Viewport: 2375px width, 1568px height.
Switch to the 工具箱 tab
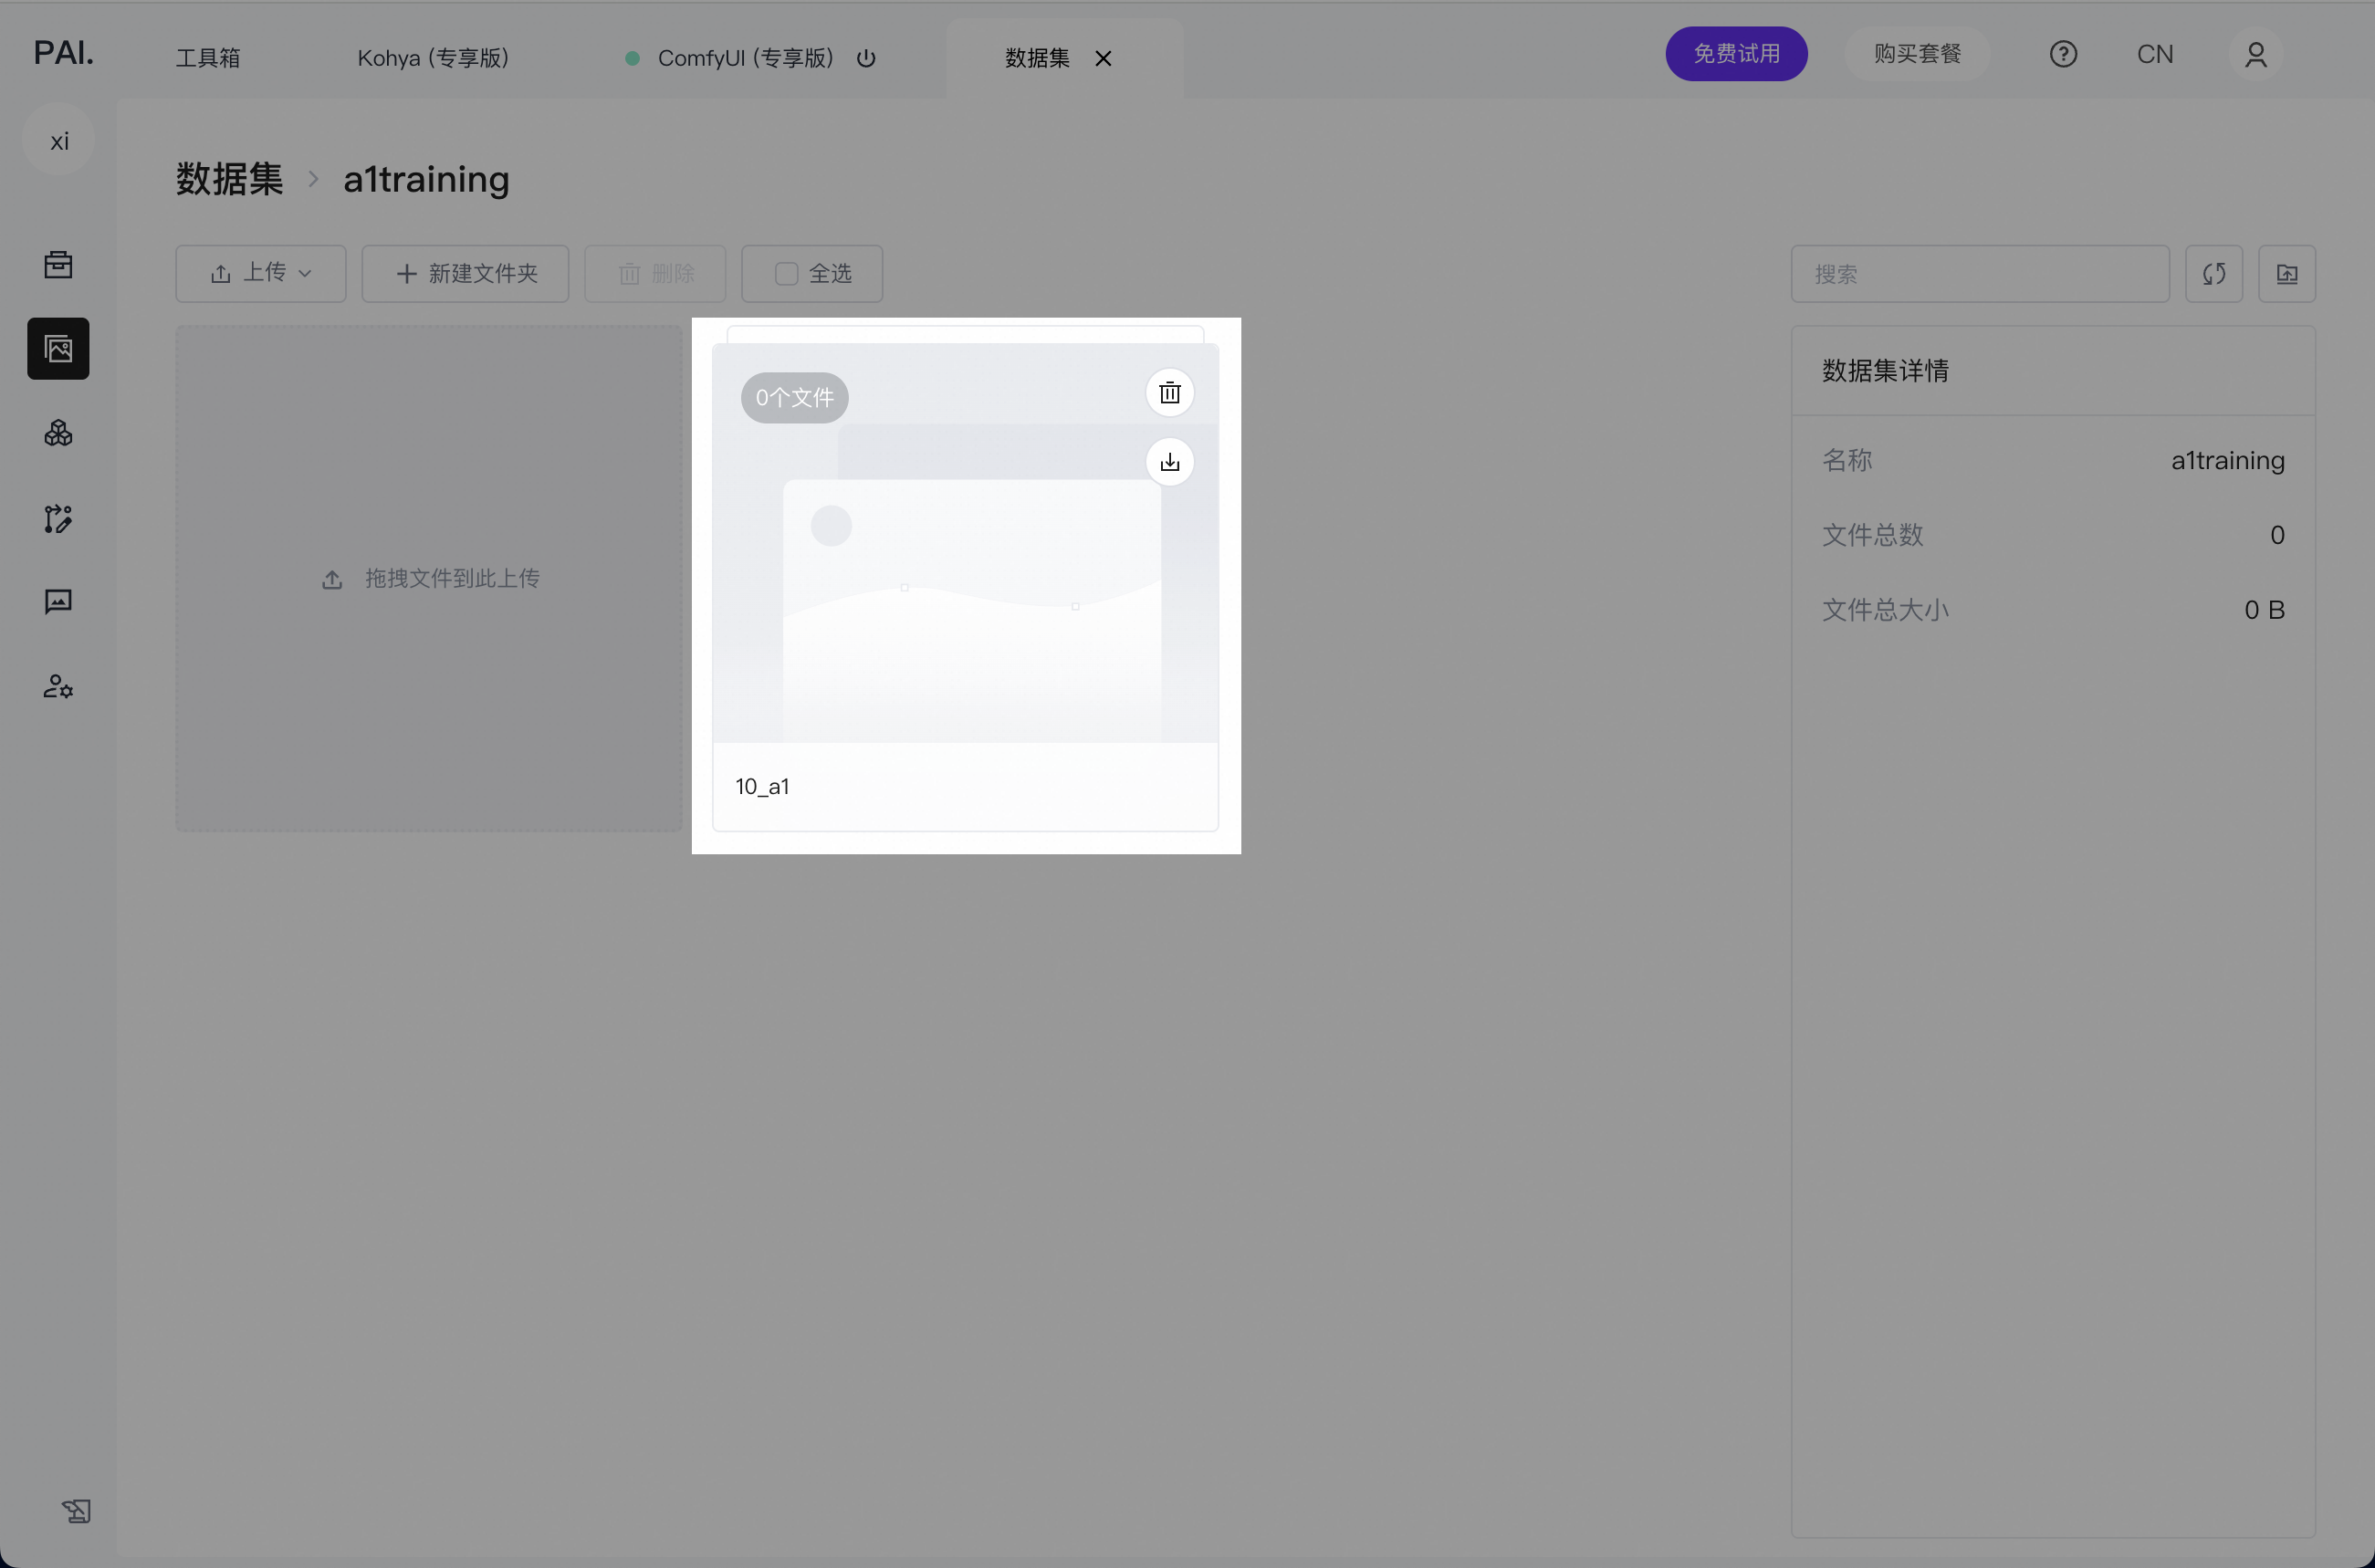[x=208, y=58]
